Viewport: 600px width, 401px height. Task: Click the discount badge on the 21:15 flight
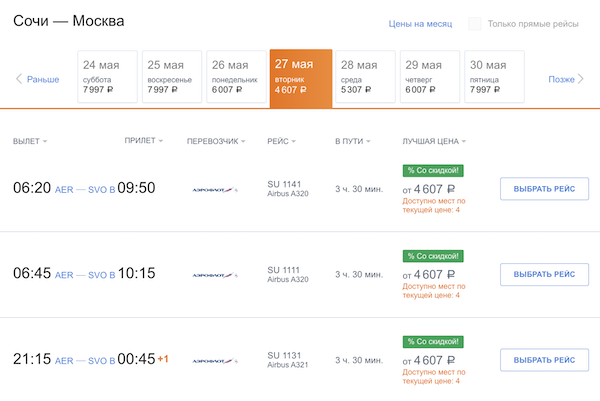(433, 342)
